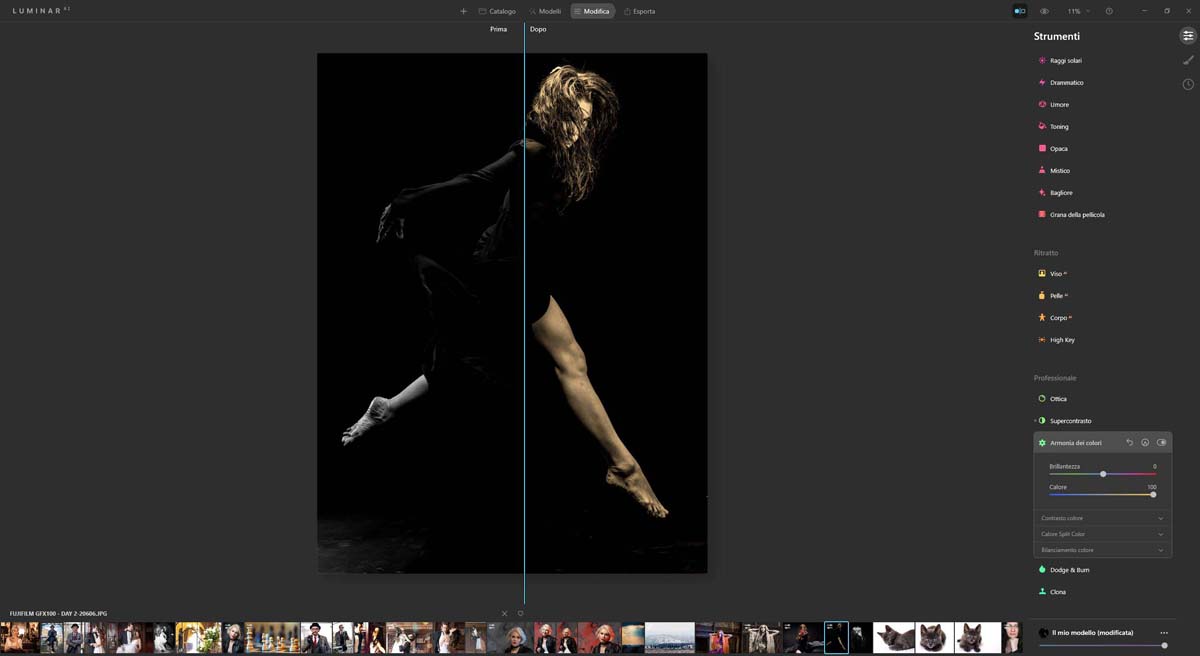
Task: Open the edit history clock icon
Action: point(1188,84)
